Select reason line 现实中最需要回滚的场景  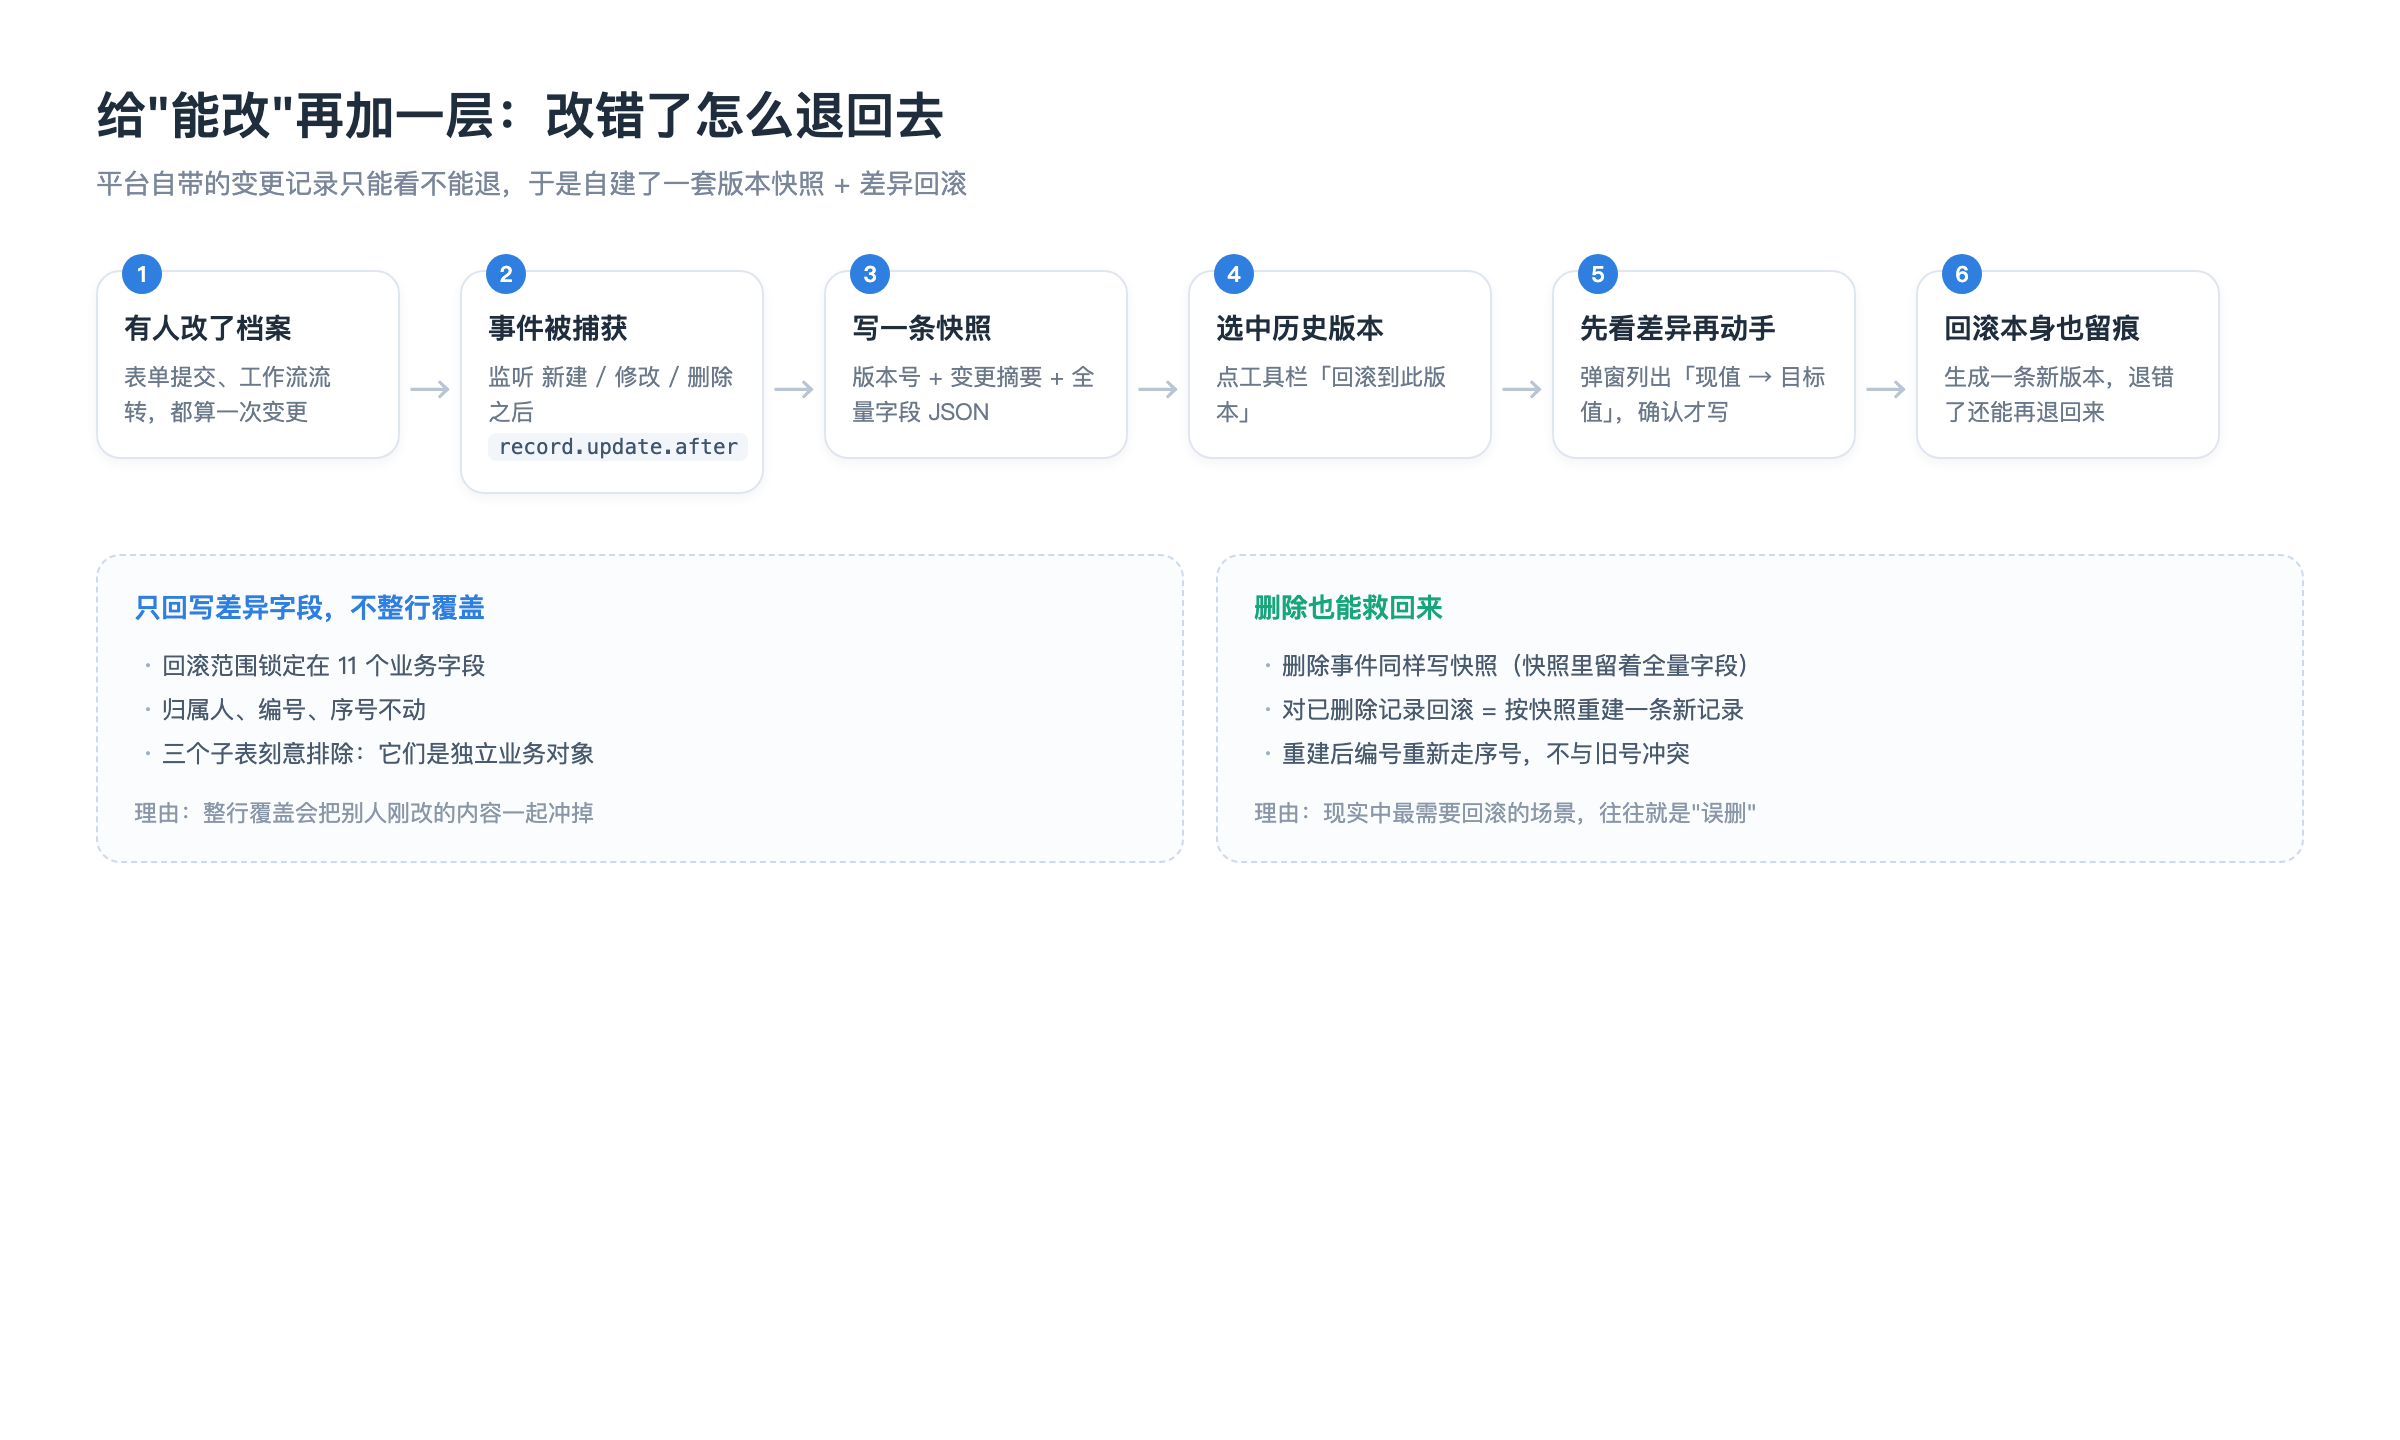tap(1505, 813)
